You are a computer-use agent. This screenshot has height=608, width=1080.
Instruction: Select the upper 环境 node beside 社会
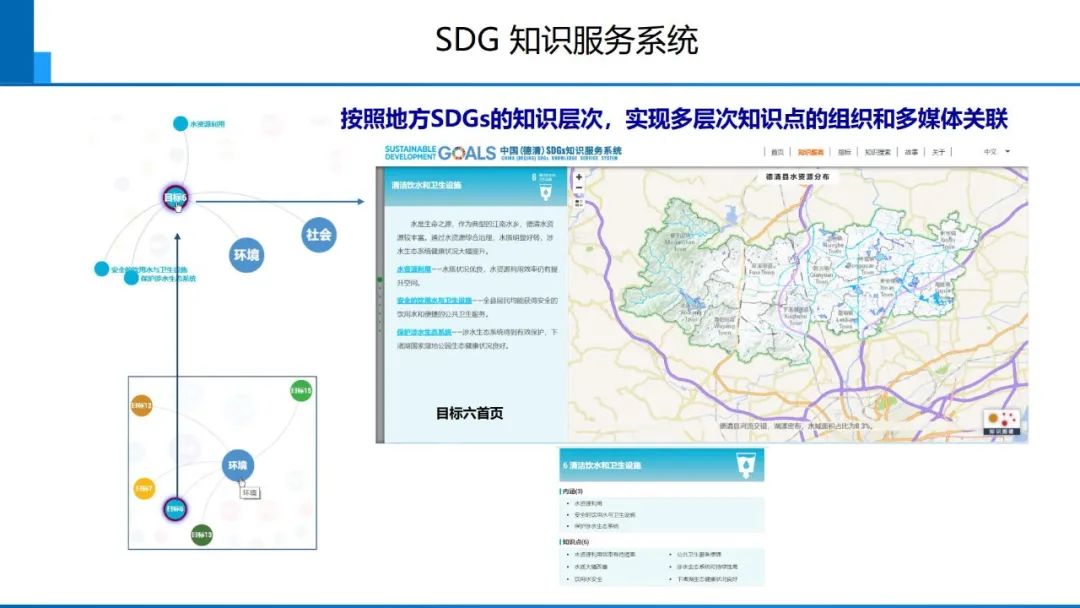pyautogui.click(x=246, y=255)
